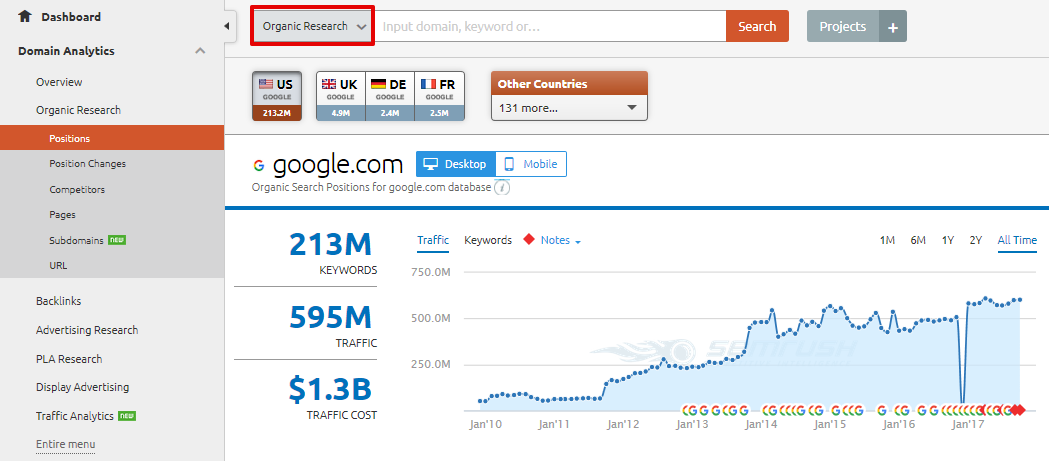
Task: Select the US Google database
Action: (x=277, y=96)
